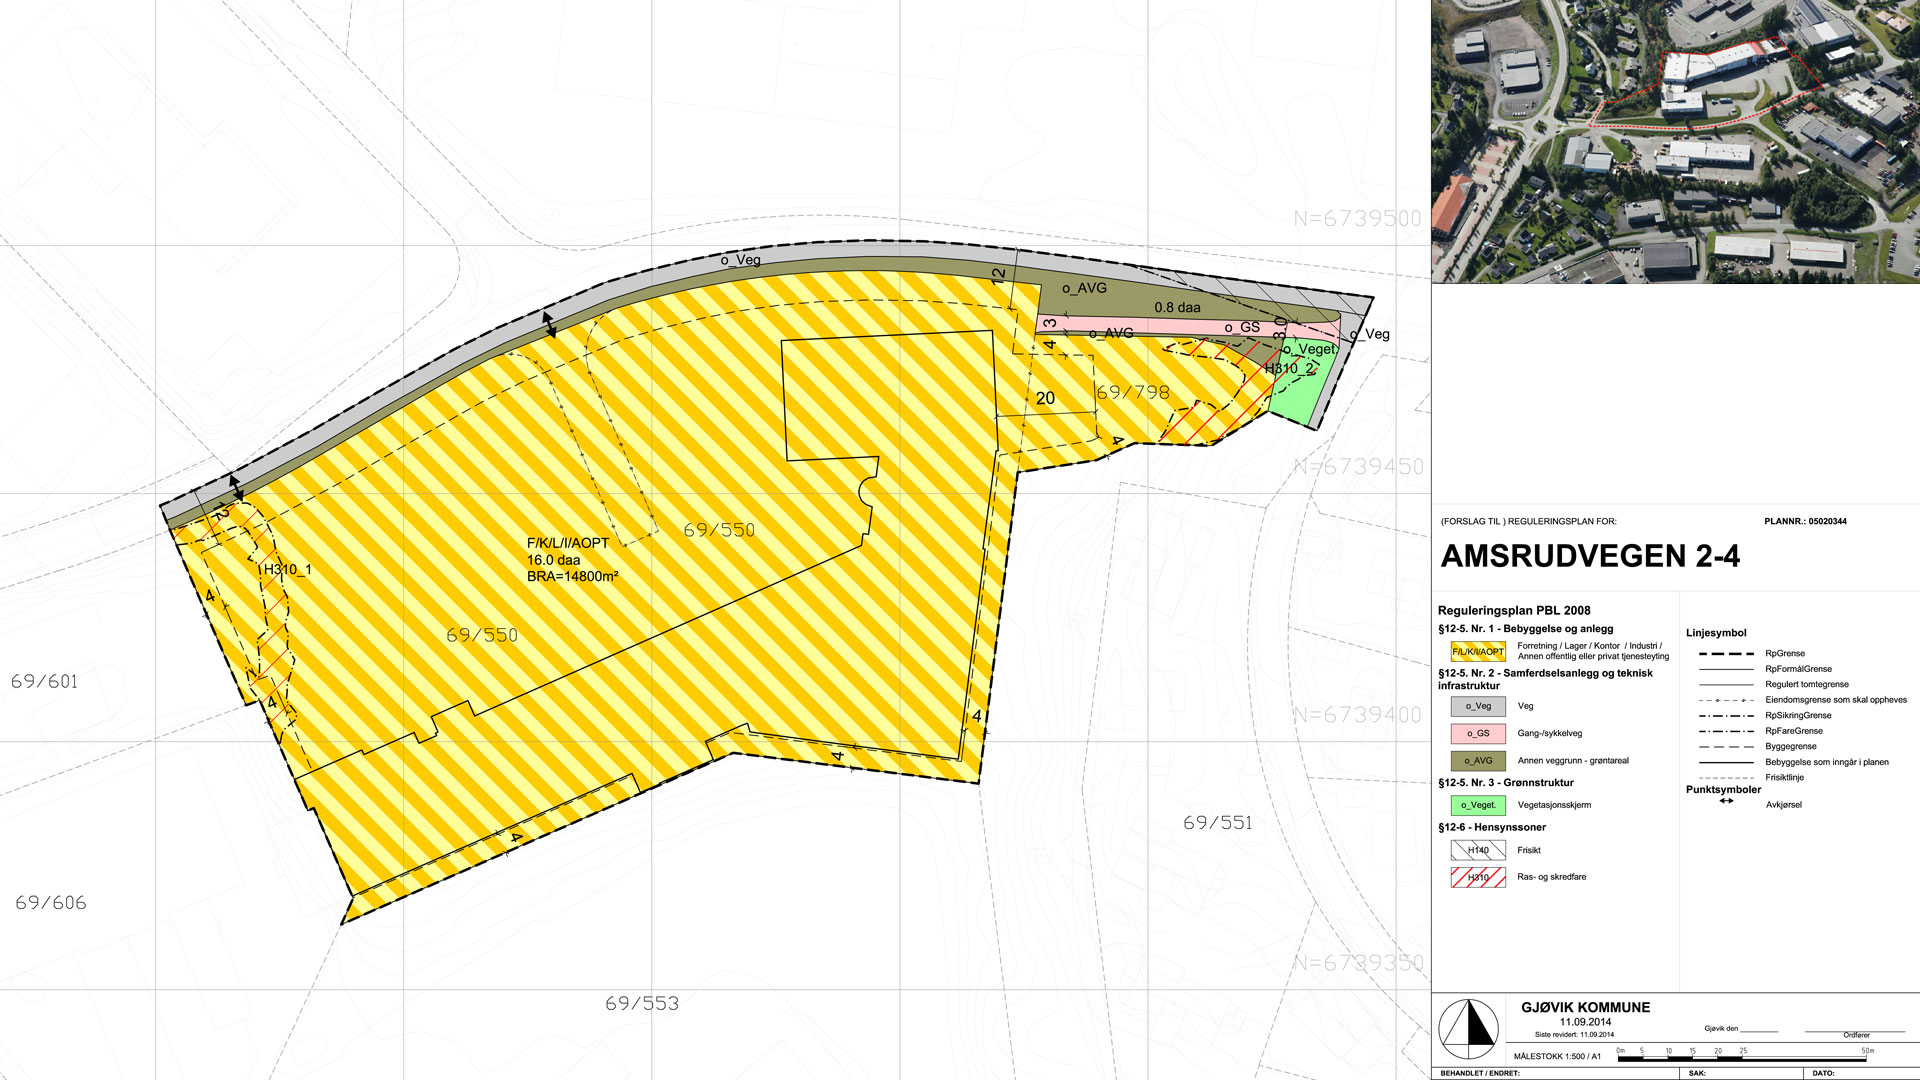The height and width of the screenshot is (1080, 1920).
Task: Click the H310_2 hazard zone label
Action: click(x=1290, y=369)
